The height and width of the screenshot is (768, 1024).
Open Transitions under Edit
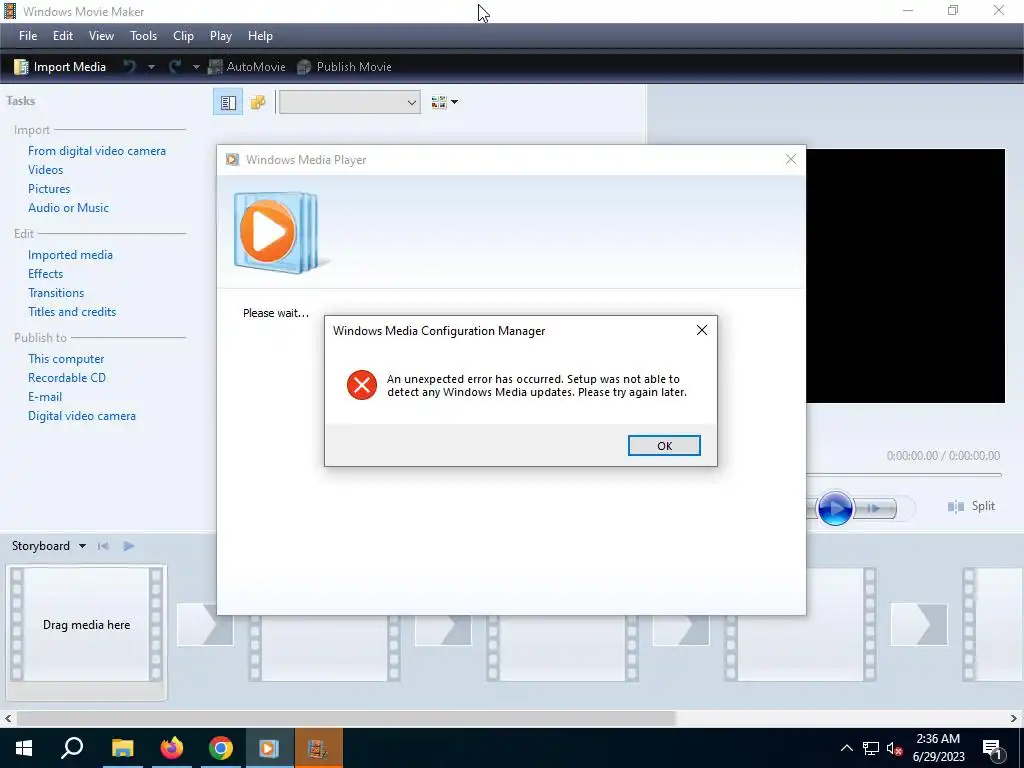[x=56, y=293]
